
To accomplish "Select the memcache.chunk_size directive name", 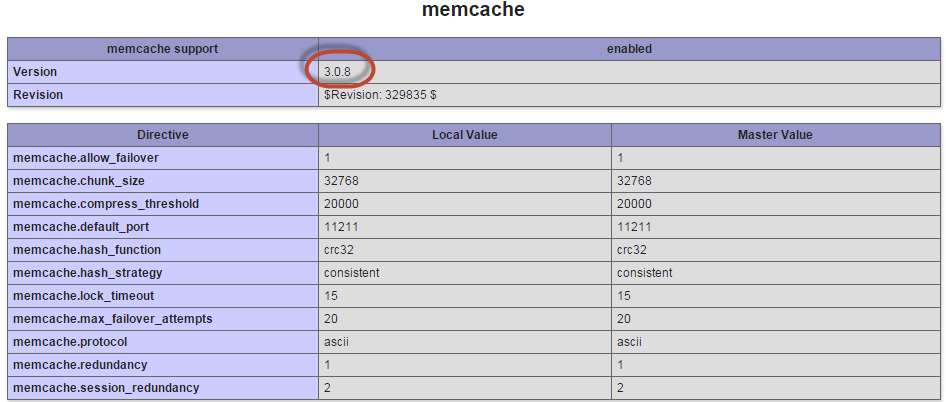I will click(79, 180).
